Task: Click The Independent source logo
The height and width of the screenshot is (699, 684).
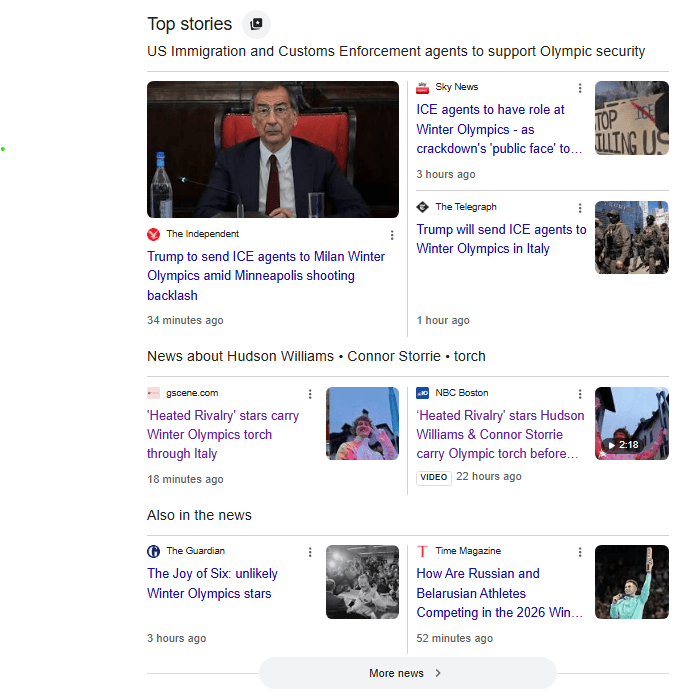Action: point(154,234)
